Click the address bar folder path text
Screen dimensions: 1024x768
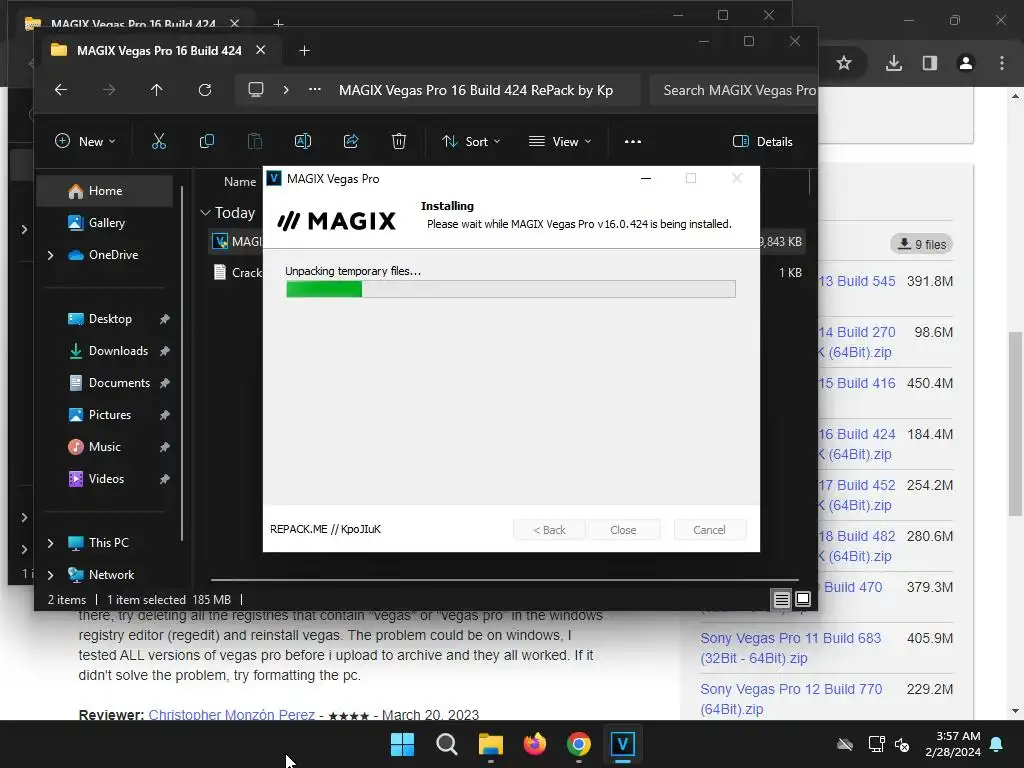pos(475,90)
